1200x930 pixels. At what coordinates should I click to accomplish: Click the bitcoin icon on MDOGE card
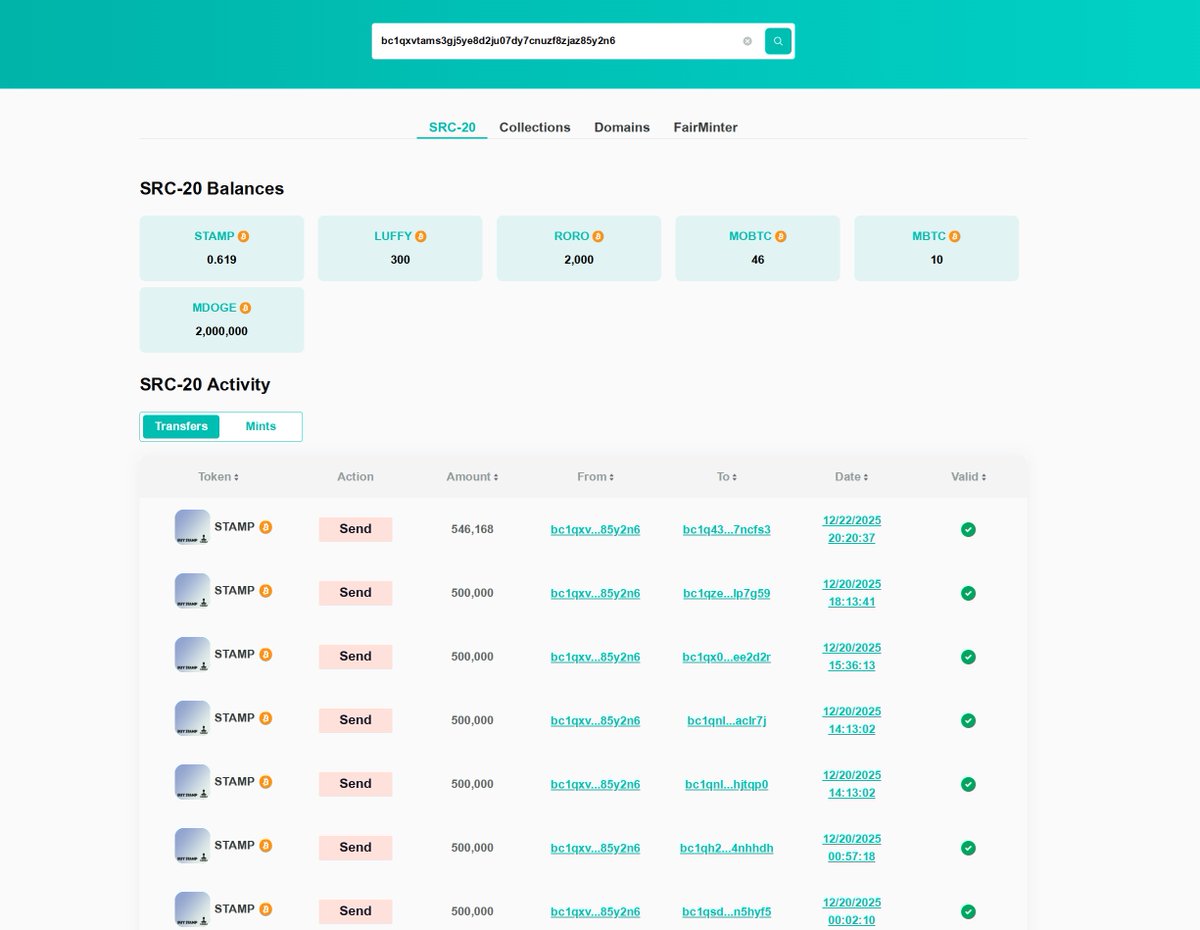[x=245, y=308]
